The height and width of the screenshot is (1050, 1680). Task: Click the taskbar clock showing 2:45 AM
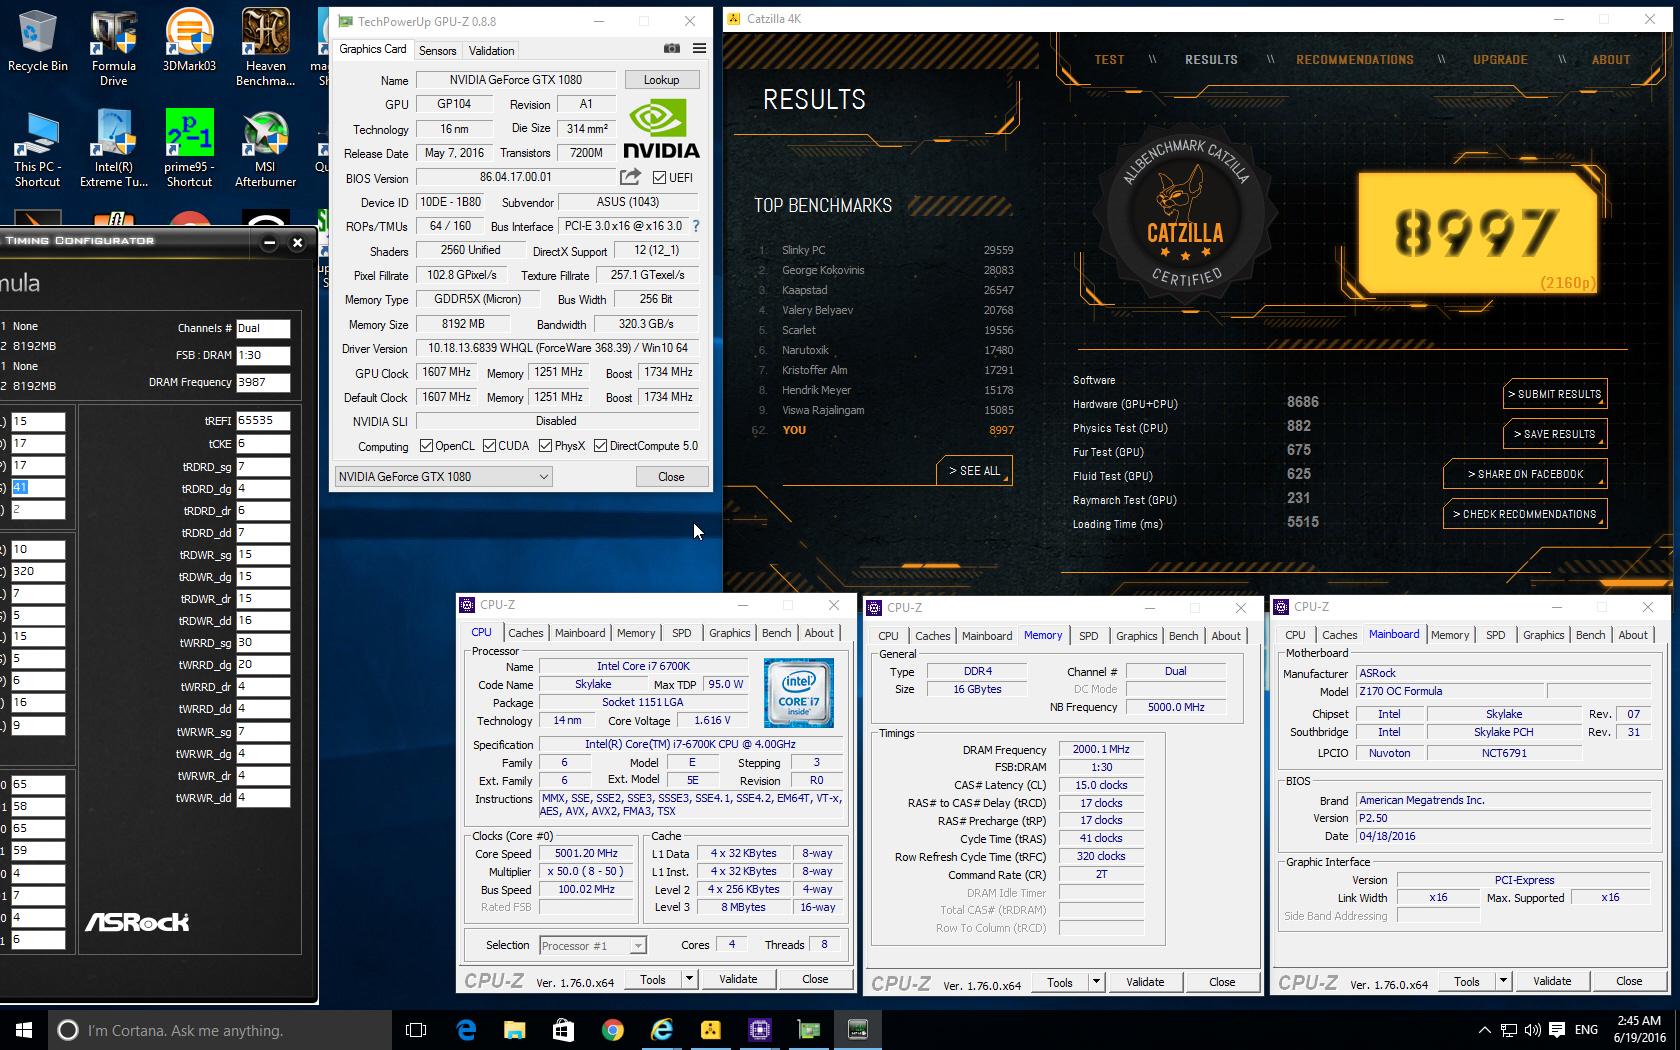(x=1639, y=1029)
